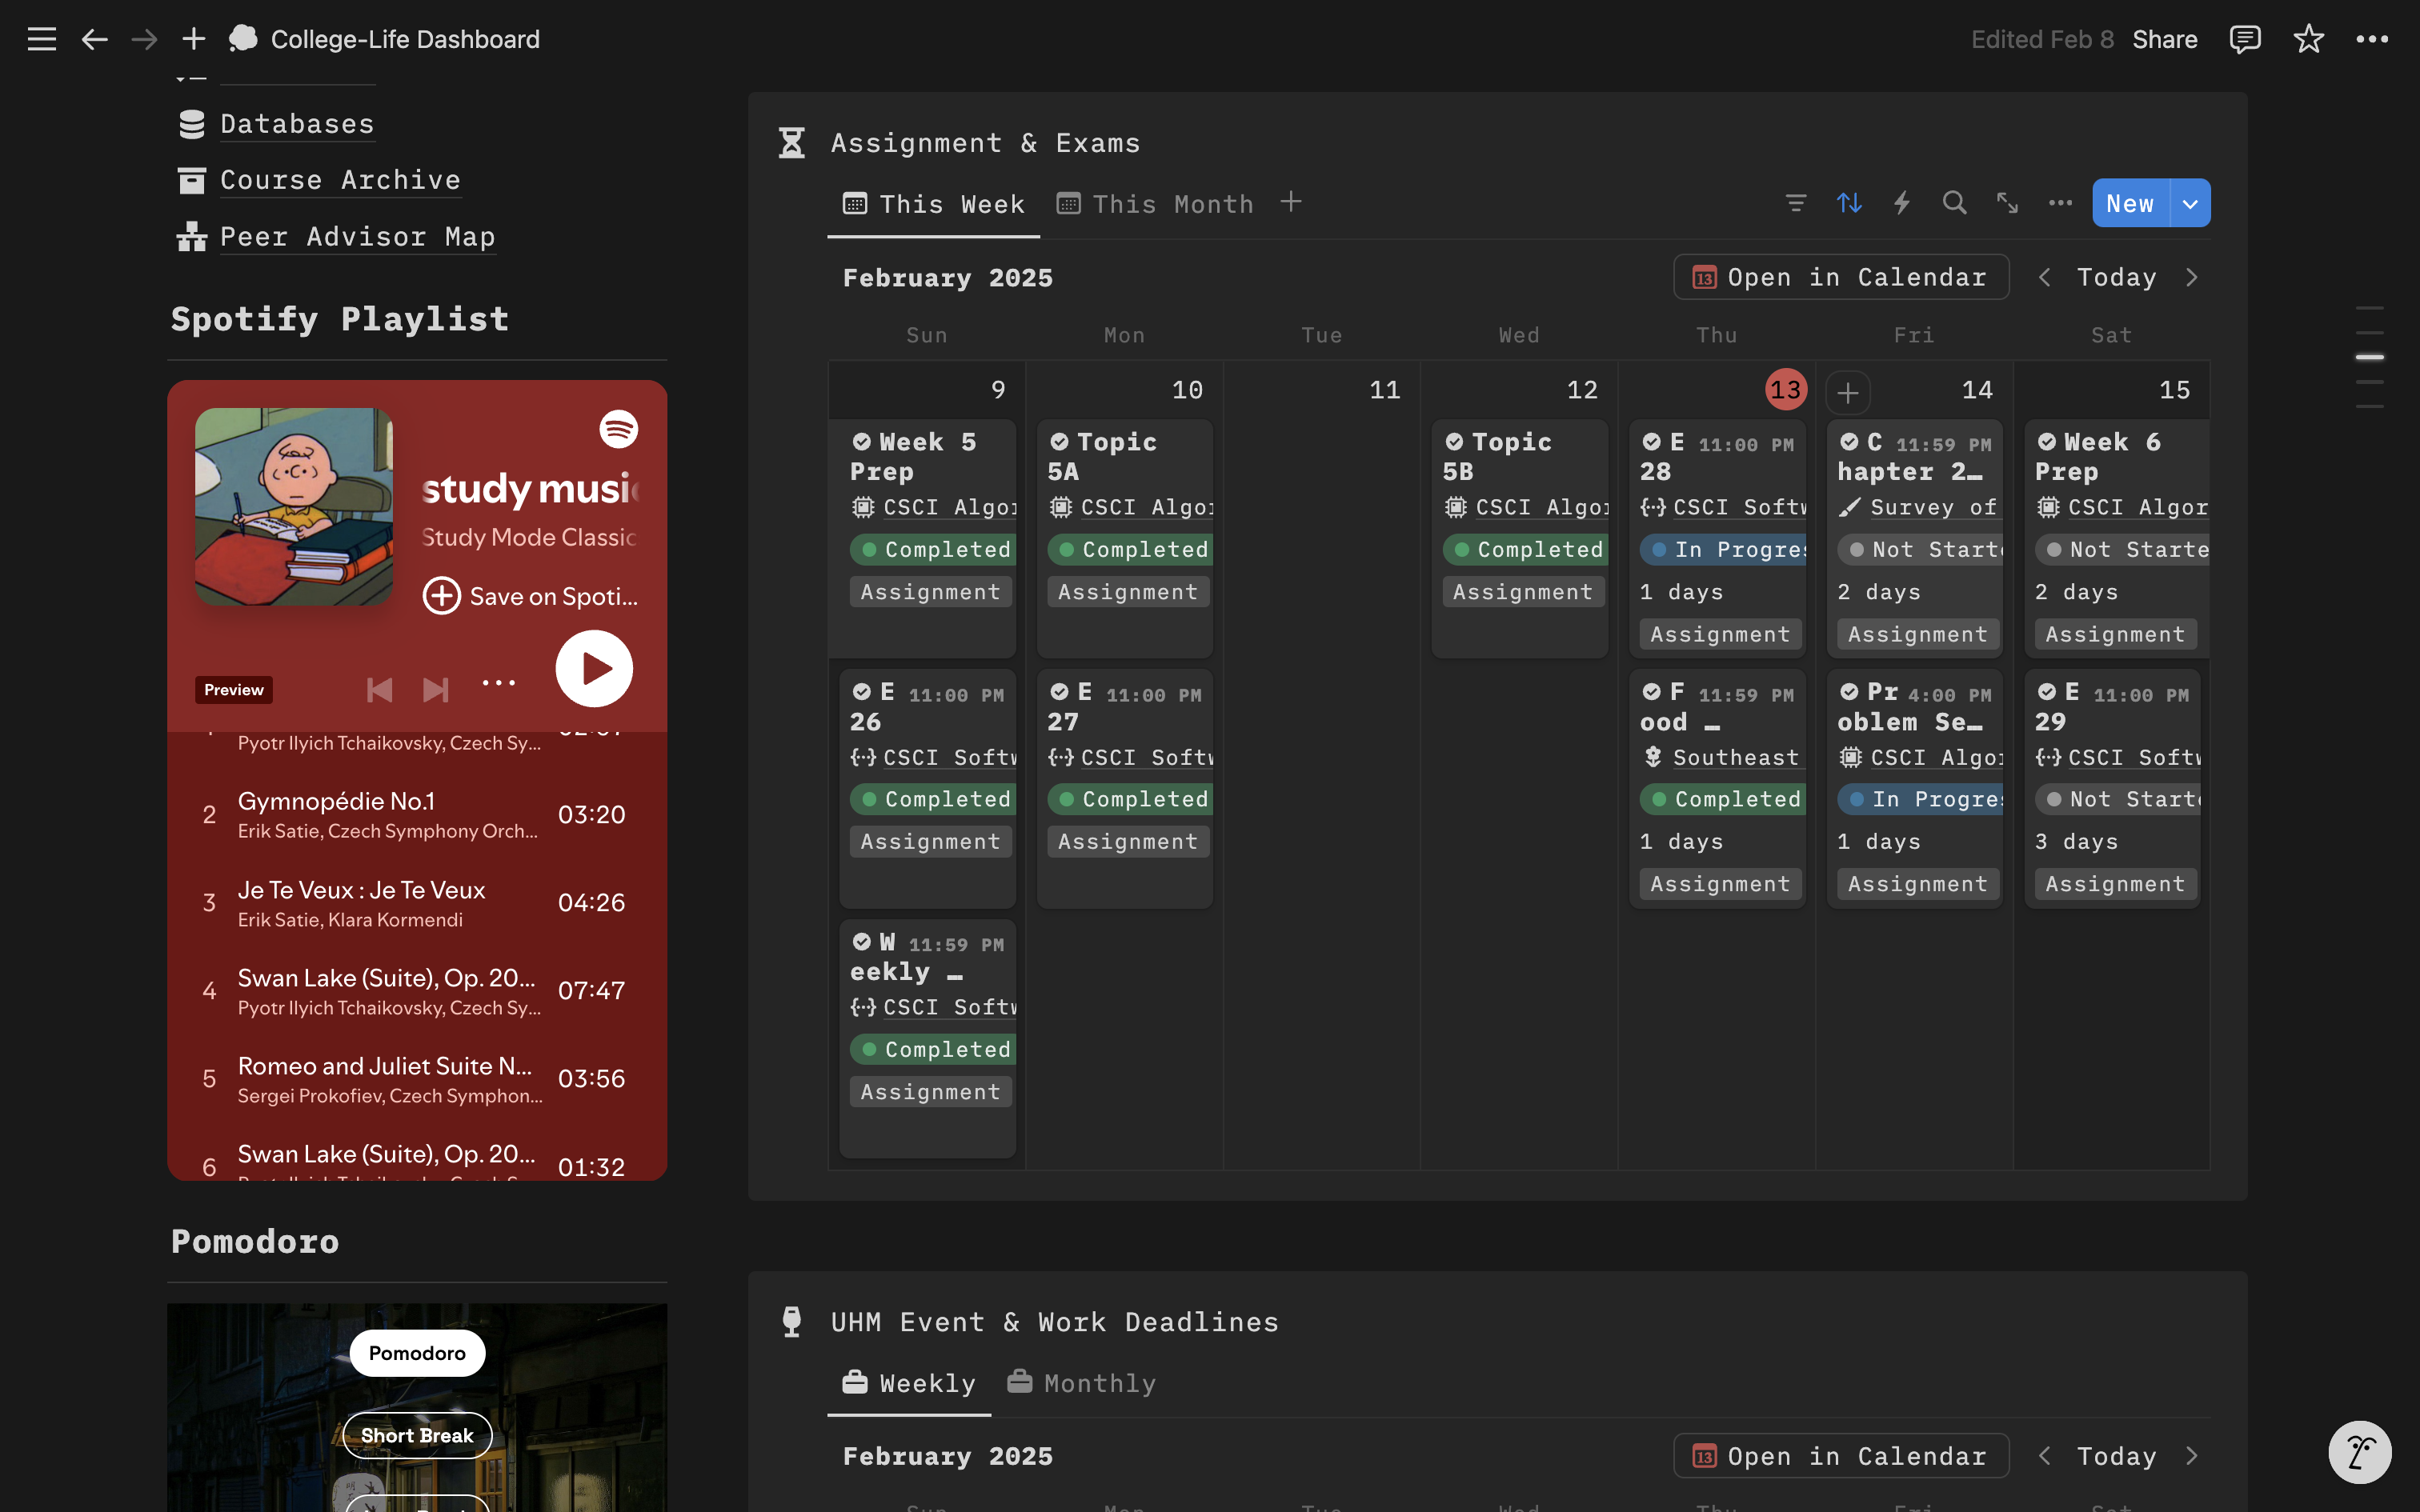Go to previous week in Assignments calendar
This screenshot has width=2420, height=1512.
2044,277
